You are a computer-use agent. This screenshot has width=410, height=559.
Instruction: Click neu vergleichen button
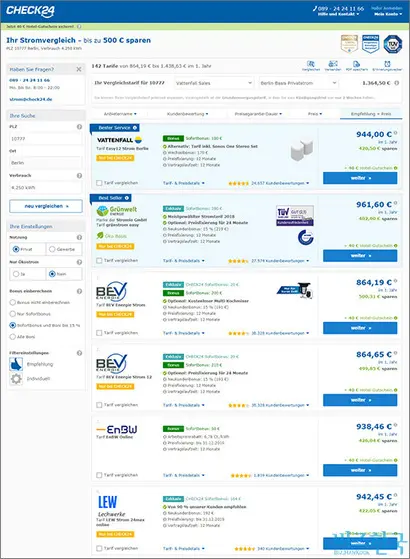[x=46, y=206]
